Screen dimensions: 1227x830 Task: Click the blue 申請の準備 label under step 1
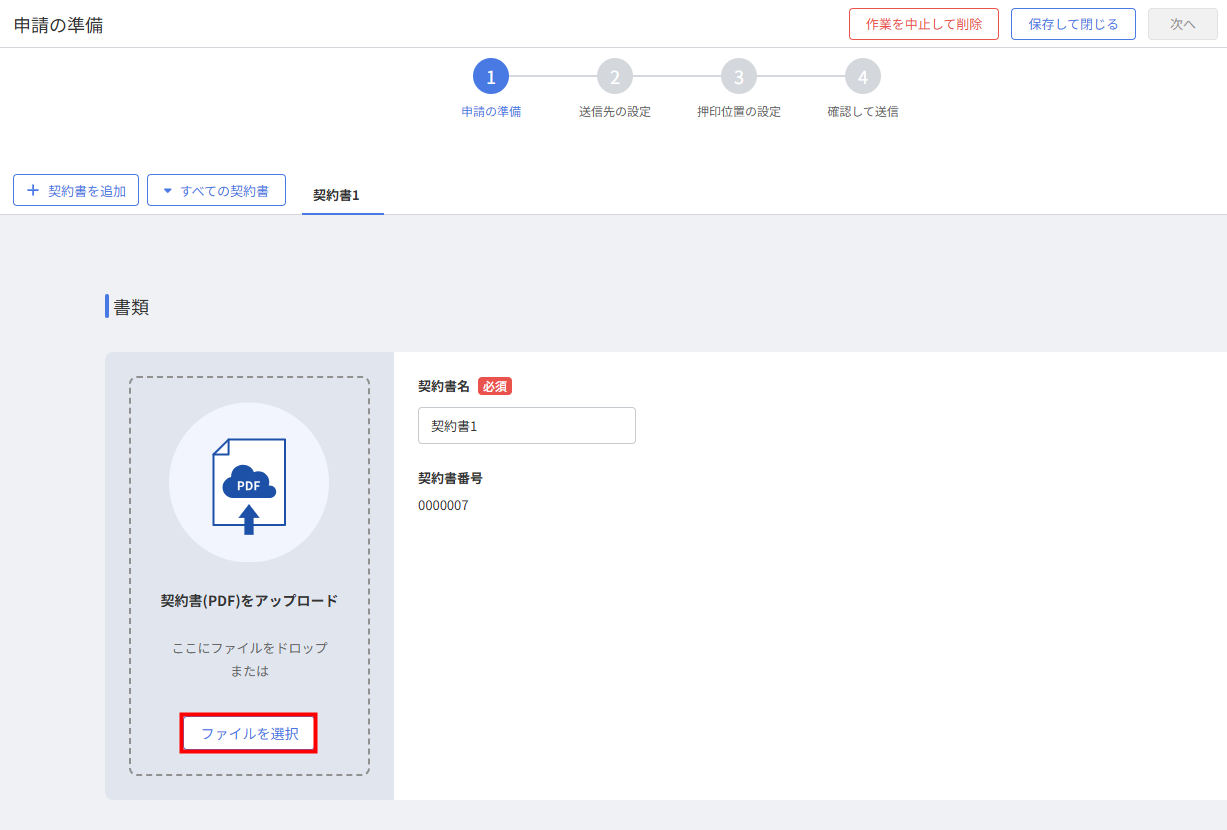491,112
